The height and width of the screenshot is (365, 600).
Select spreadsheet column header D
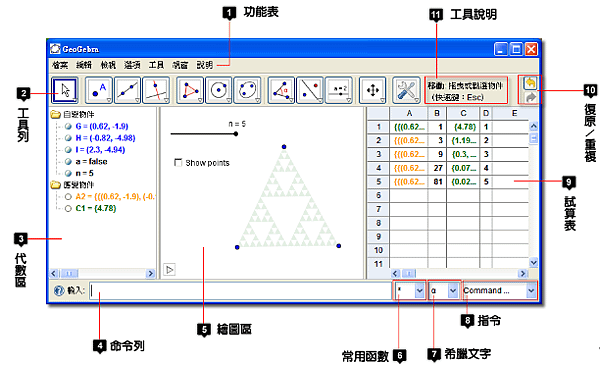(x=486, y=113)
